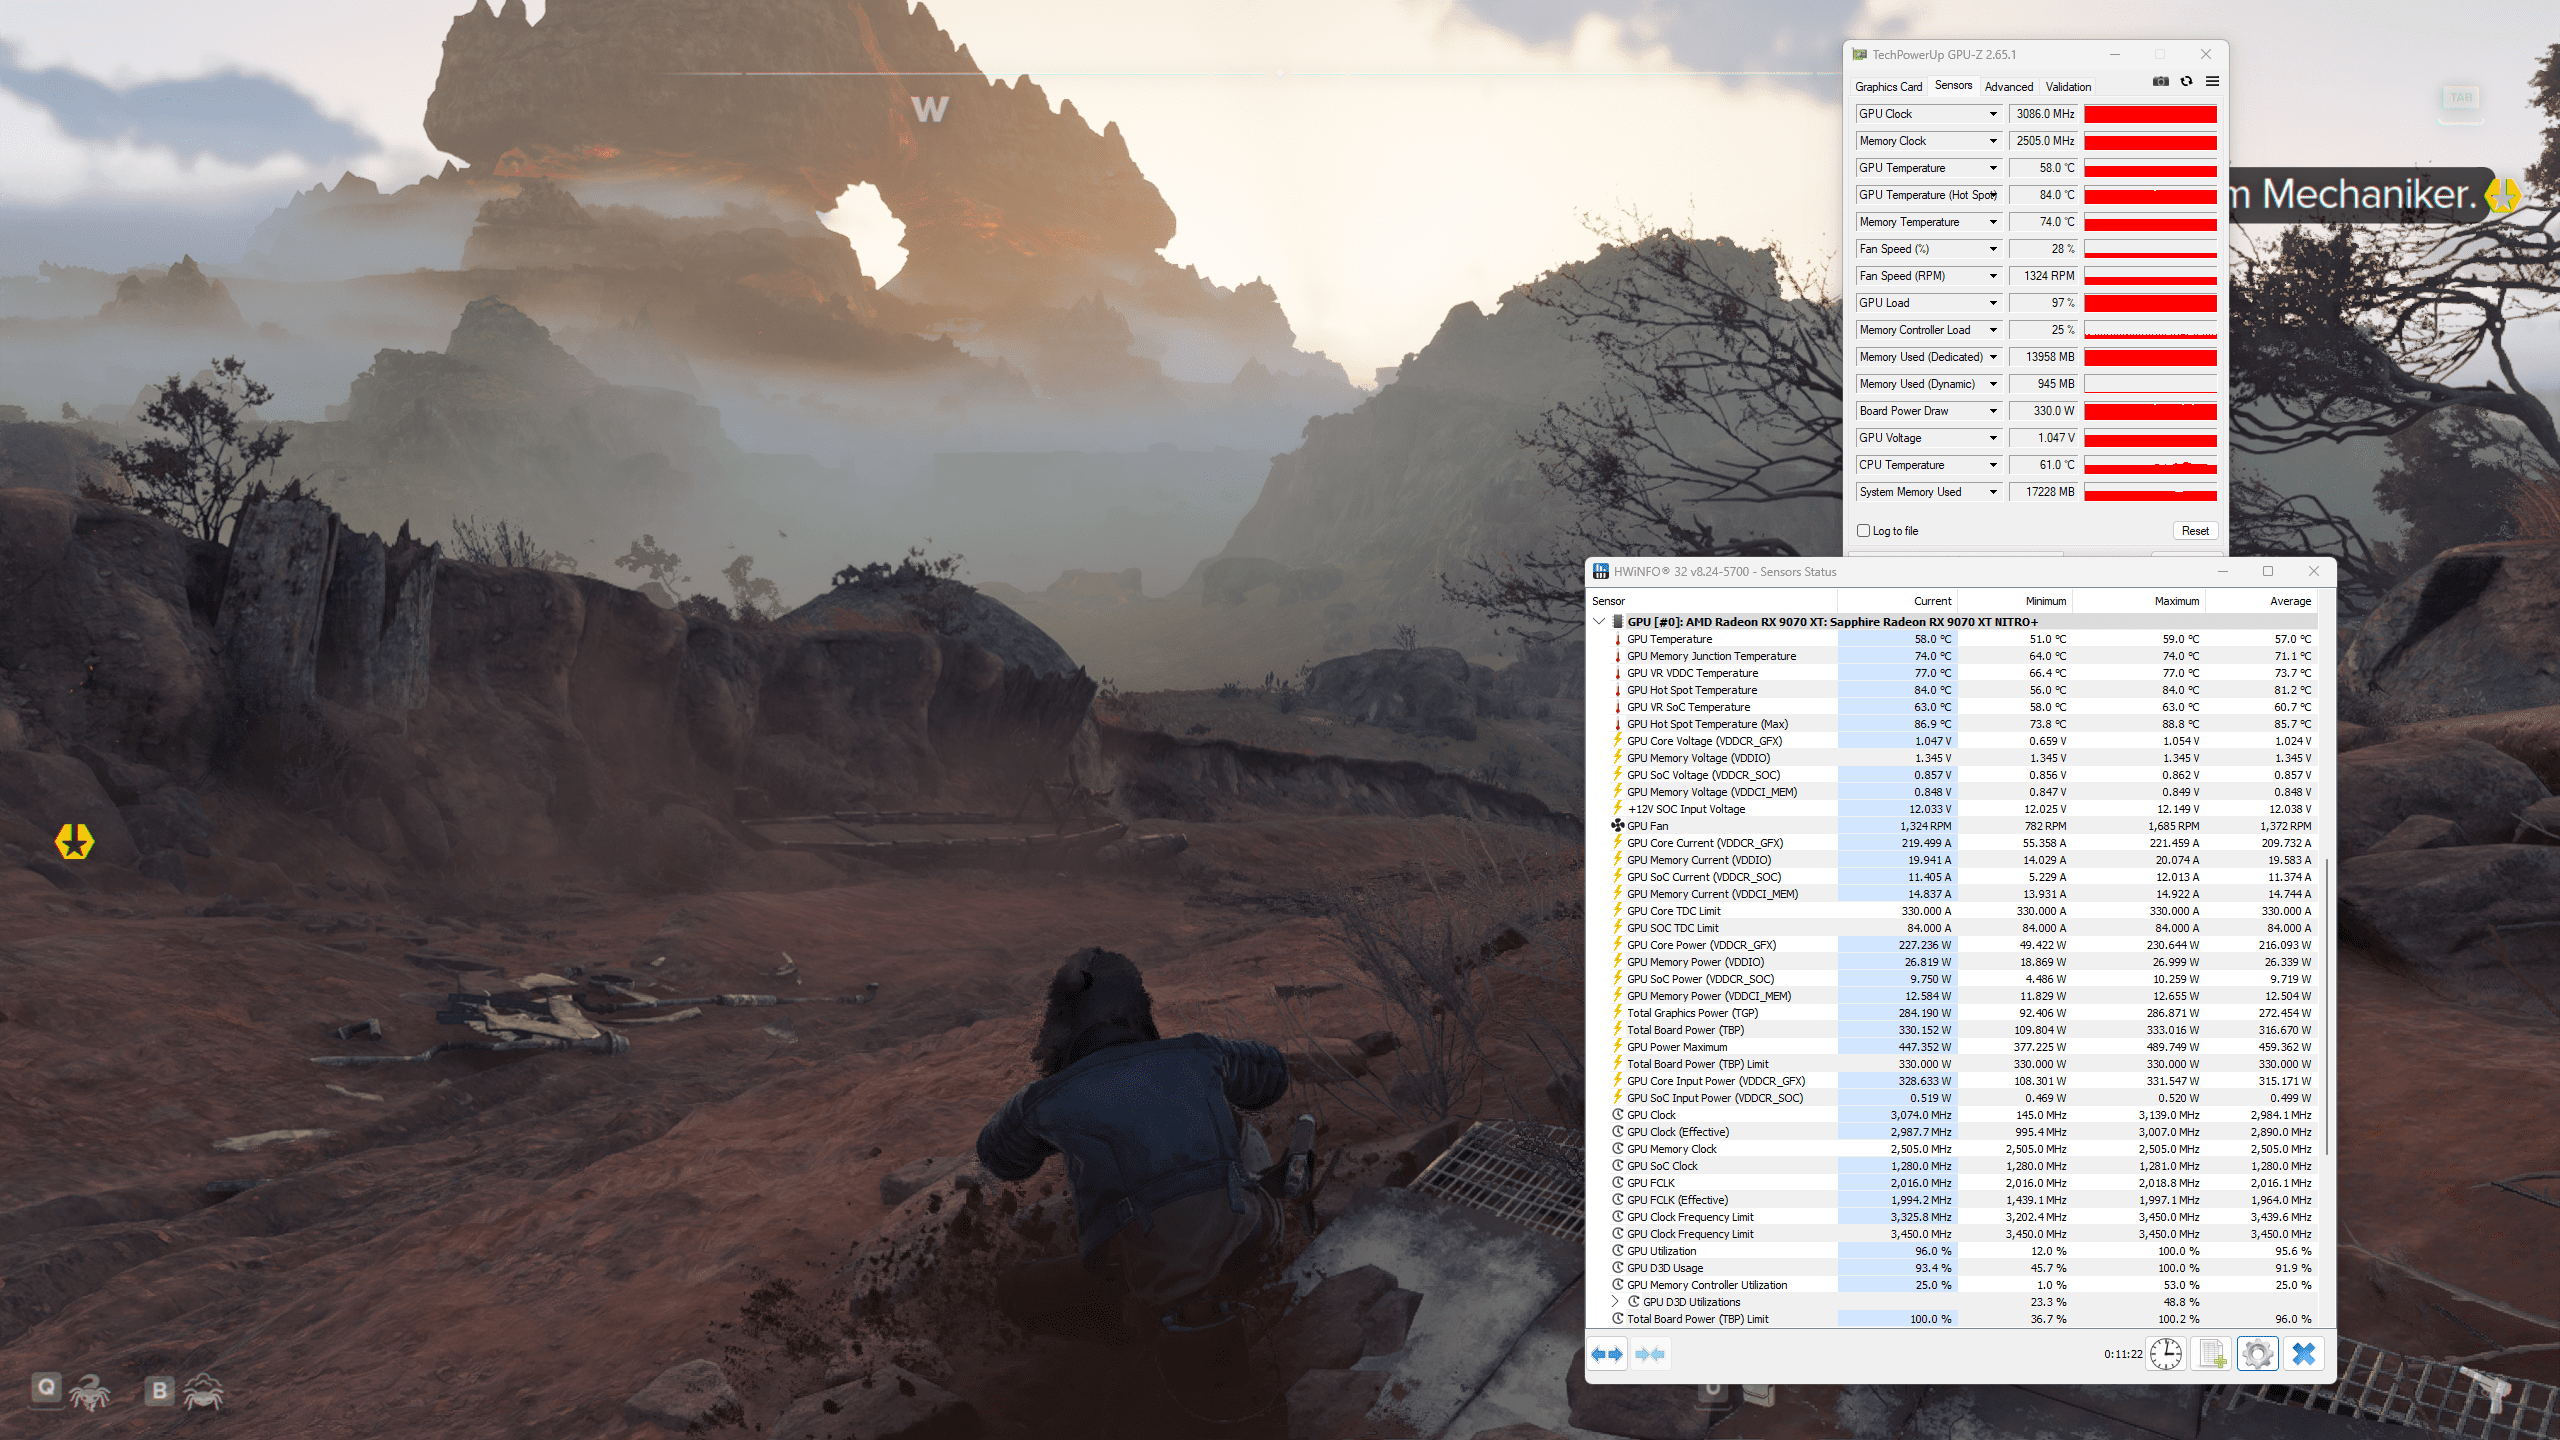Click the Fan Speed (%) graph bar

(x=2150, y=249)
